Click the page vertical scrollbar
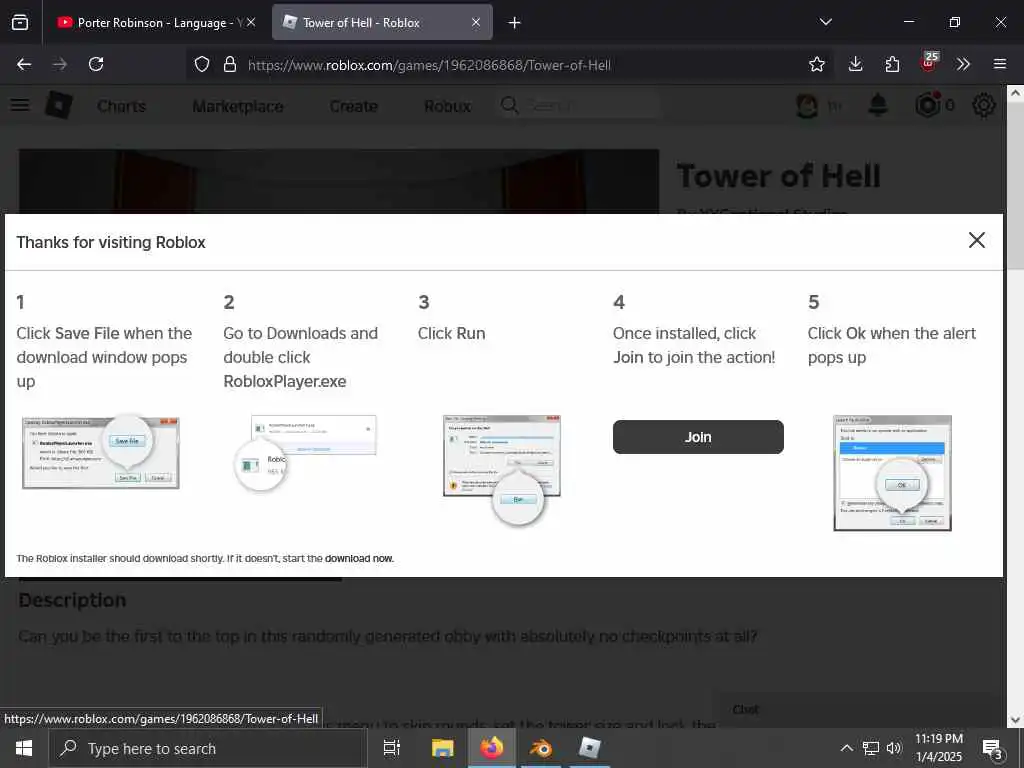The image size is (1024, 768). click(x=1015, y=185)
